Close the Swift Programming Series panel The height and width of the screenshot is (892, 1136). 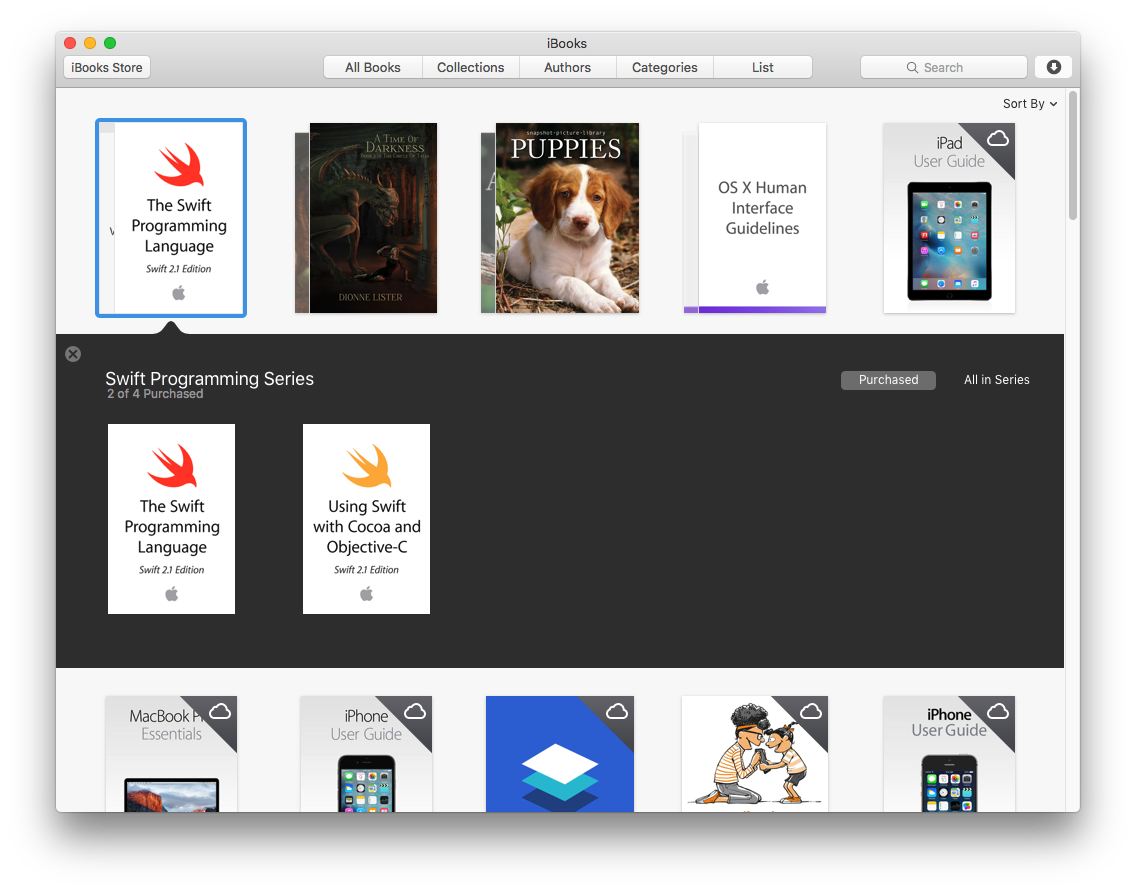(73, 354)
